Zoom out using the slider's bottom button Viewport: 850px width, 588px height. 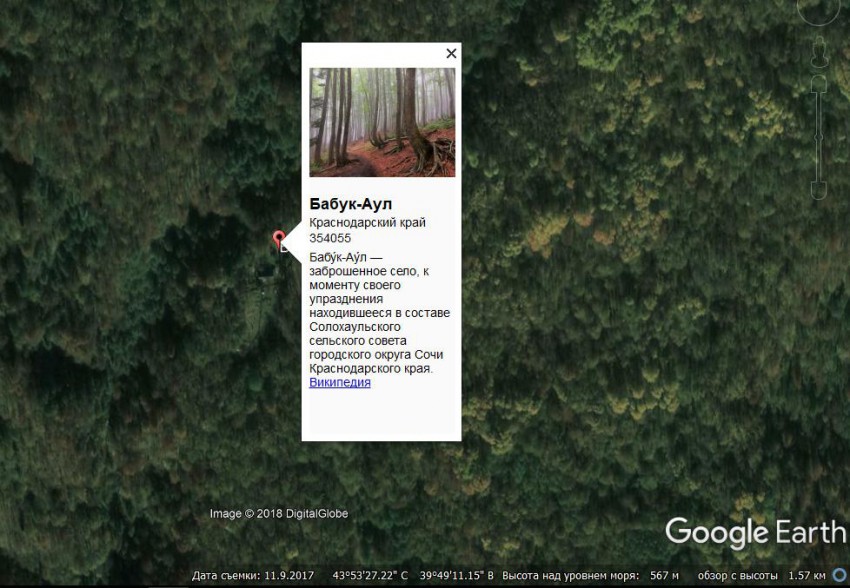[819, 191]
